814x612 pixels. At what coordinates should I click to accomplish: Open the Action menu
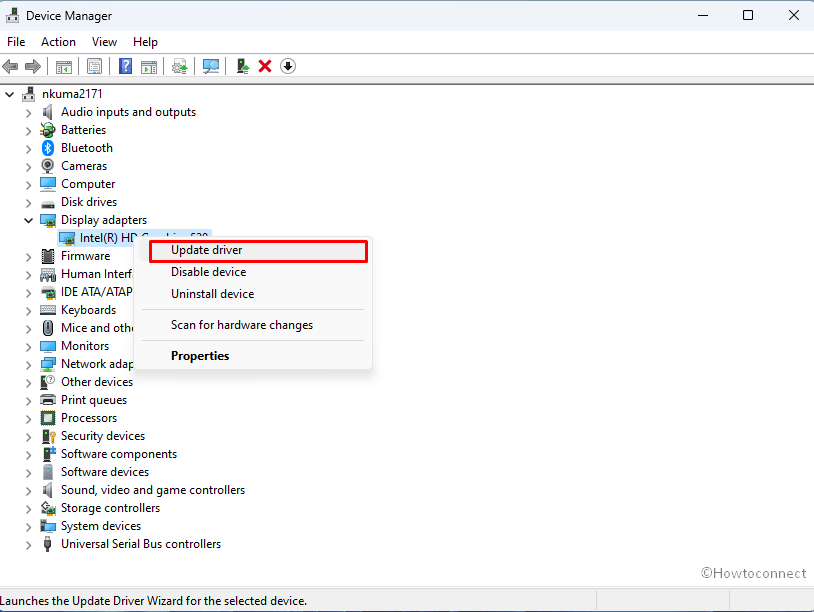pos(59,42)
